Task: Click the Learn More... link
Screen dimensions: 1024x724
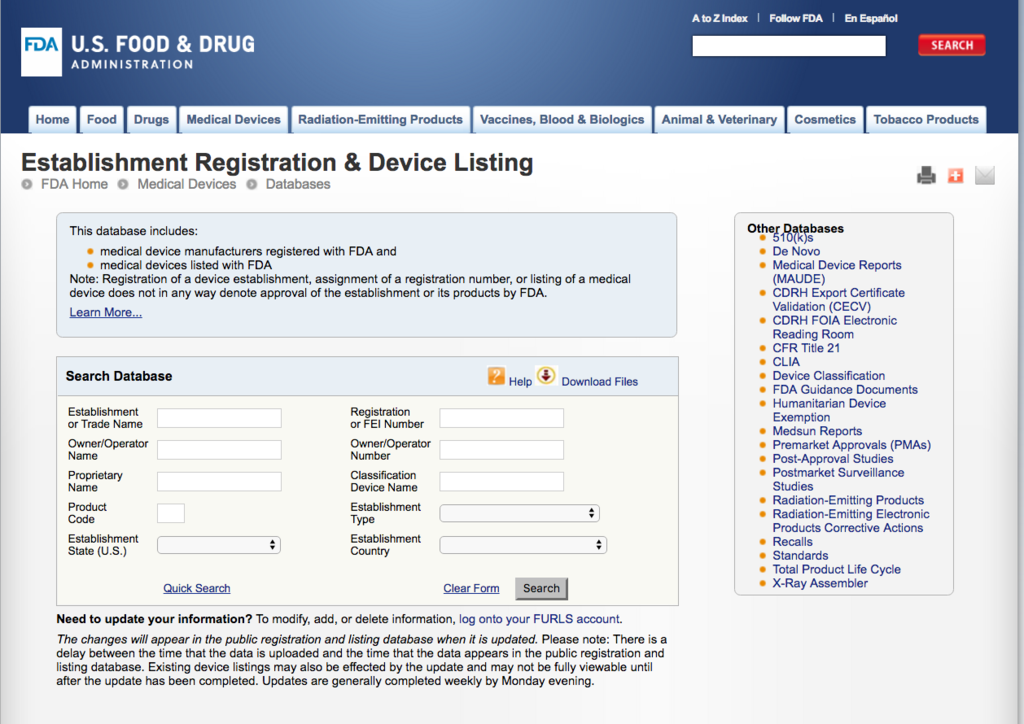Action: [106, 312]
